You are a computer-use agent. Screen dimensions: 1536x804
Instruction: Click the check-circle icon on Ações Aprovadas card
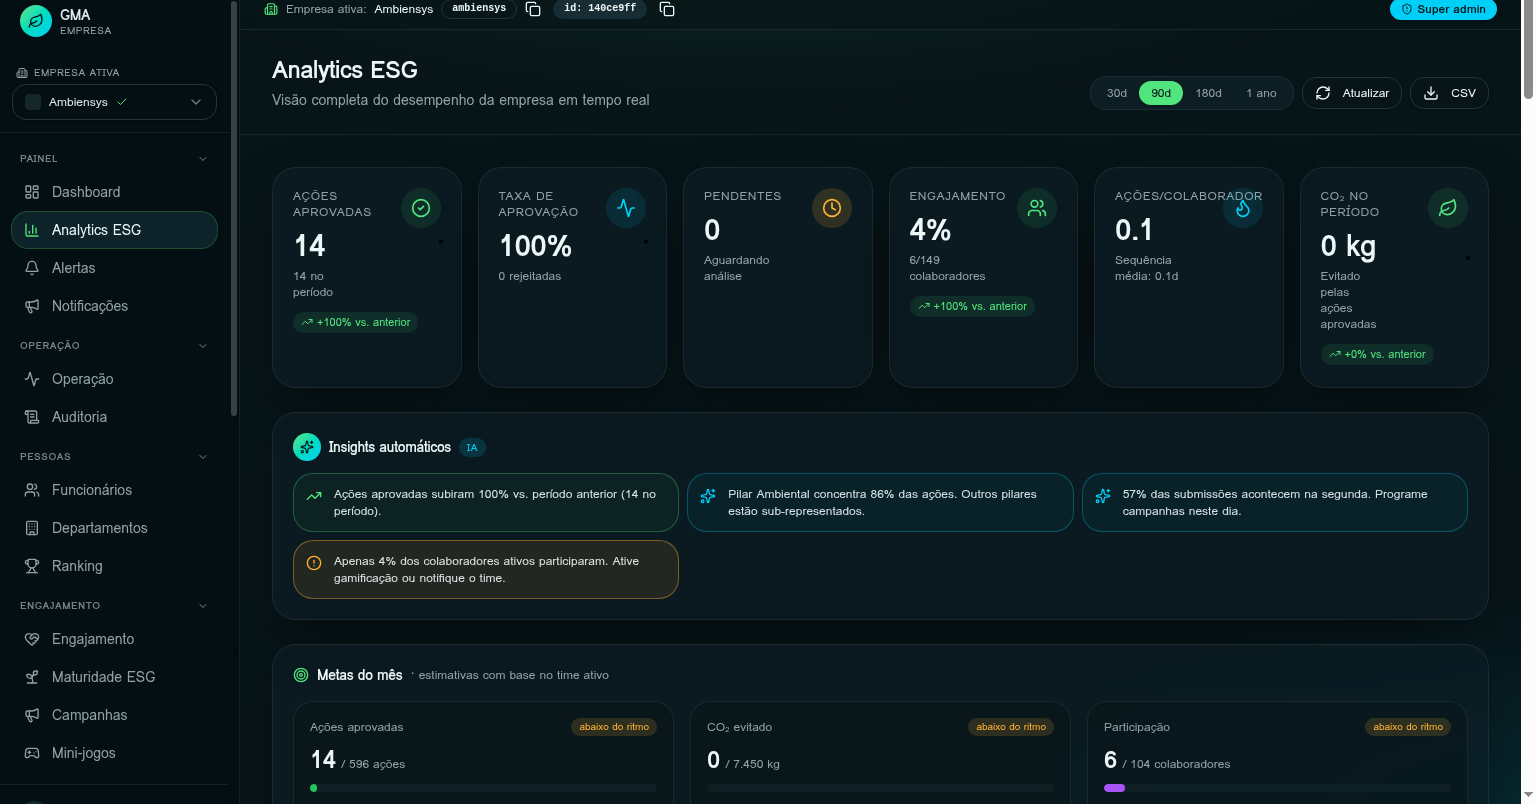(x=421, y=208)
